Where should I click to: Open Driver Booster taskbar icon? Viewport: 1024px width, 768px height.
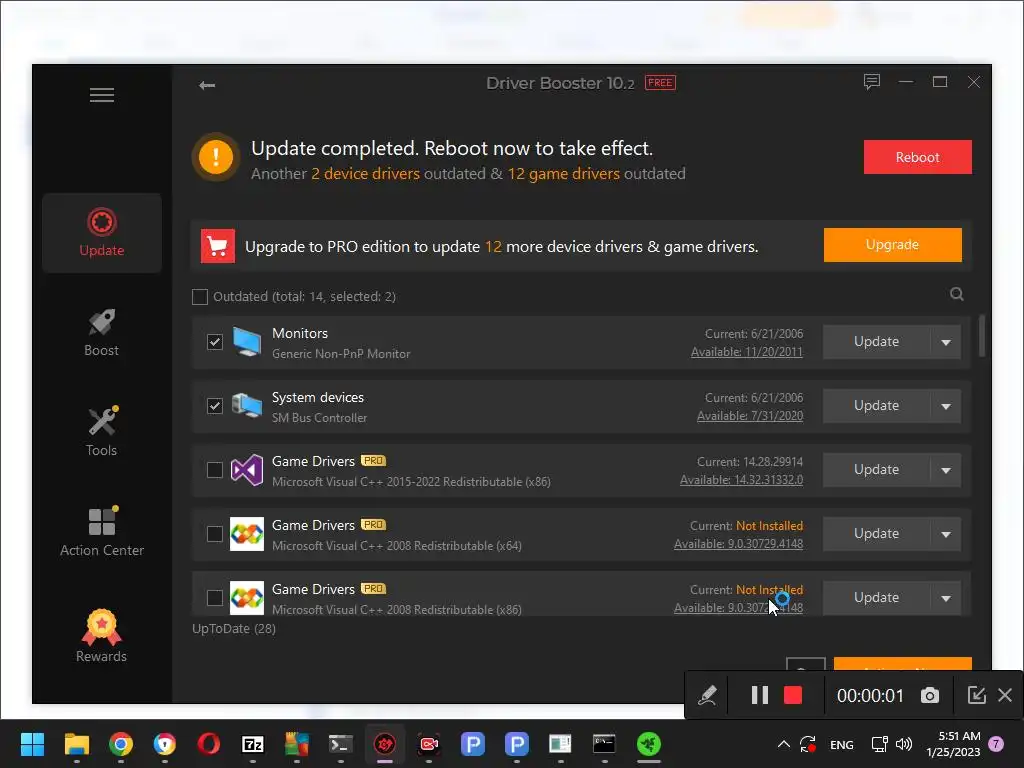385,744
